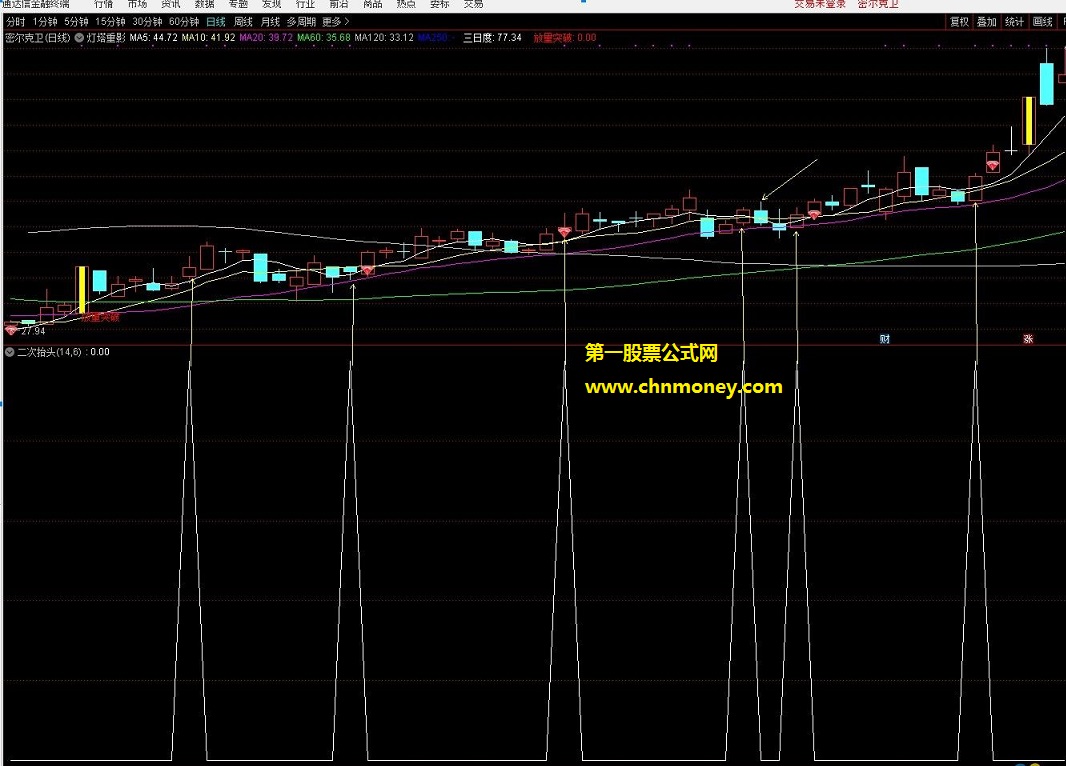Click the MA60: 35.68 value

(324, 38)
